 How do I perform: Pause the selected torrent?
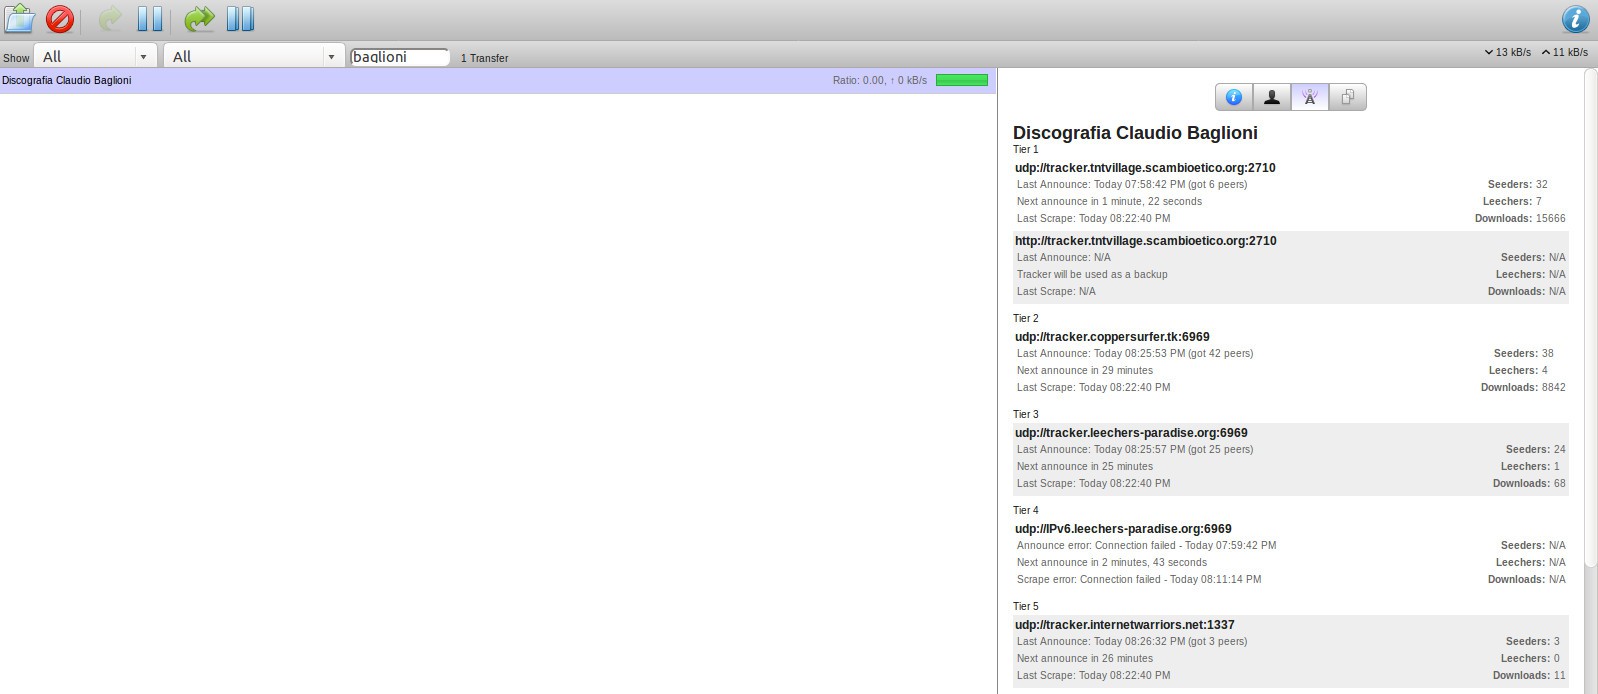(x=150, y=19)
